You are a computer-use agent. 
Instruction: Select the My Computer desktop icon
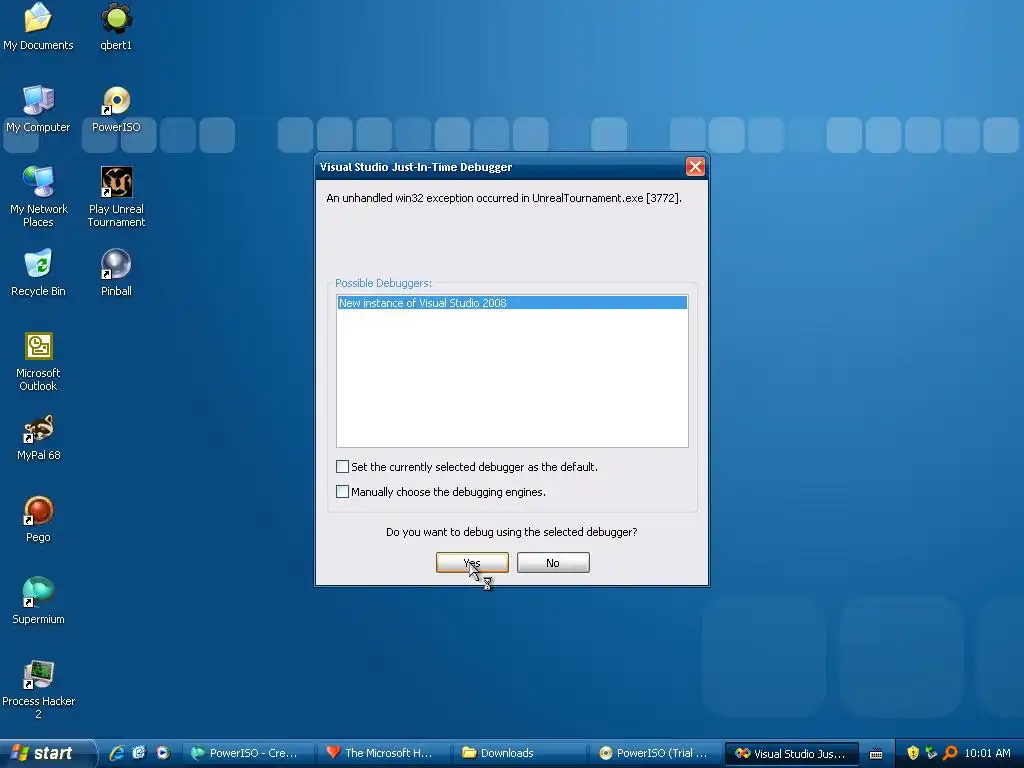point(38,108)
